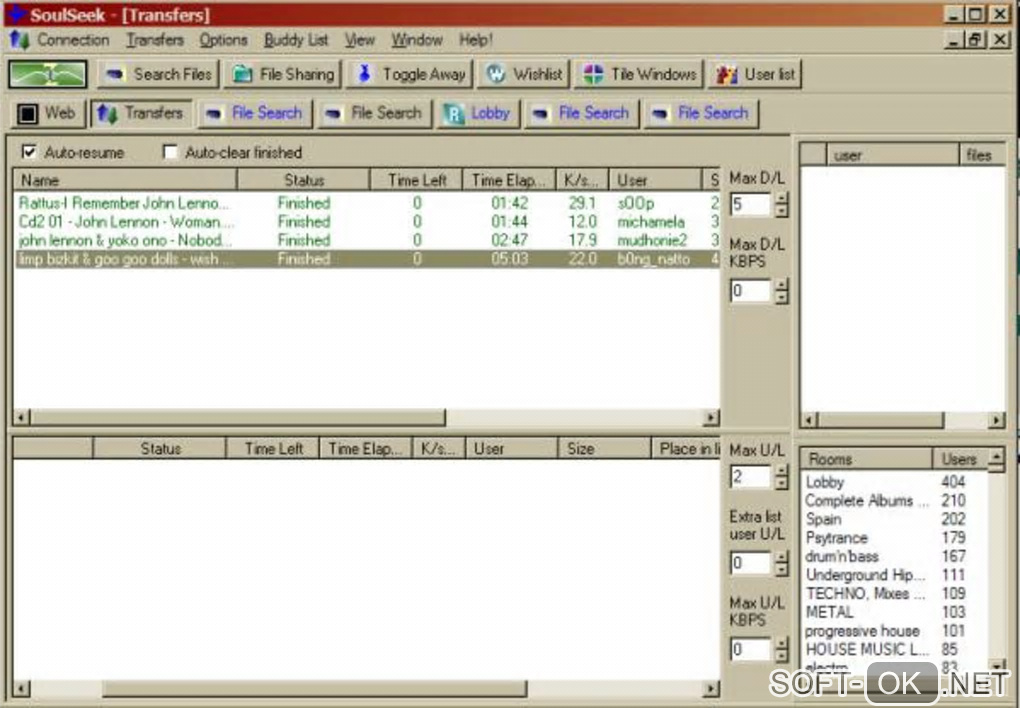
Task: Click the downloads K/s column header
Action: click(582, 180)
